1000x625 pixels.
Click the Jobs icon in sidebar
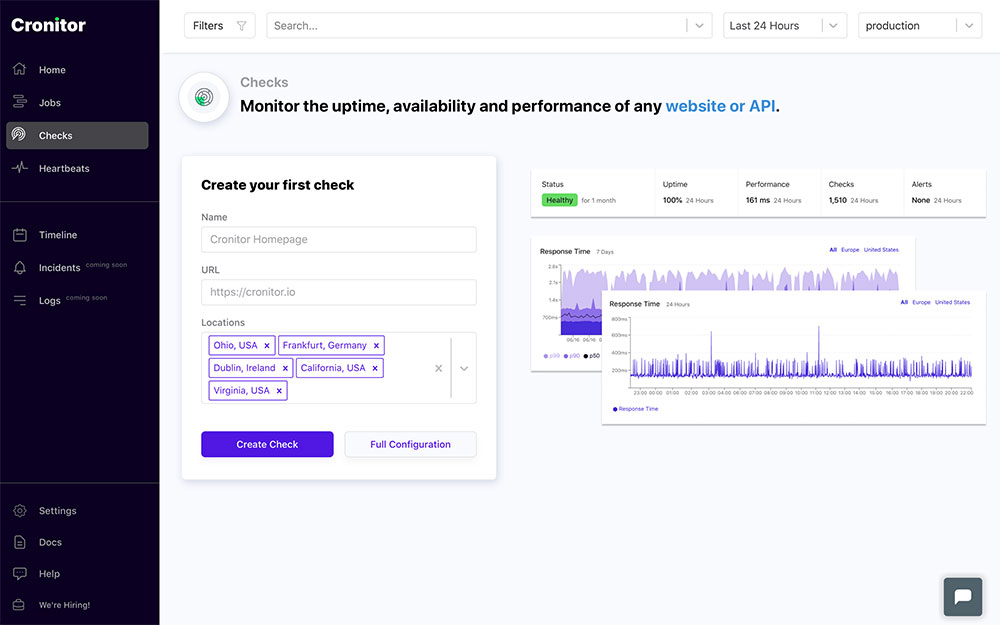[x=20, y=102]
